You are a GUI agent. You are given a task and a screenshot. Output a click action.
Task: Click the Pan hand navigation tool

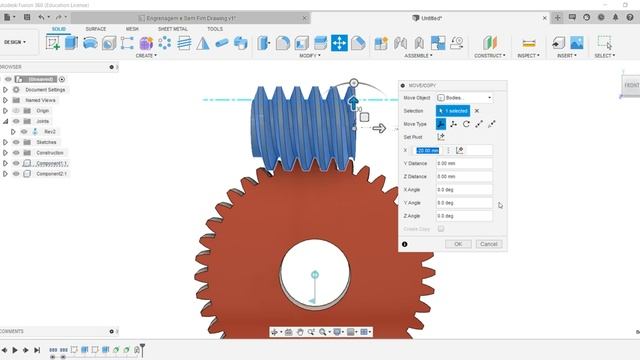point(300,332)
